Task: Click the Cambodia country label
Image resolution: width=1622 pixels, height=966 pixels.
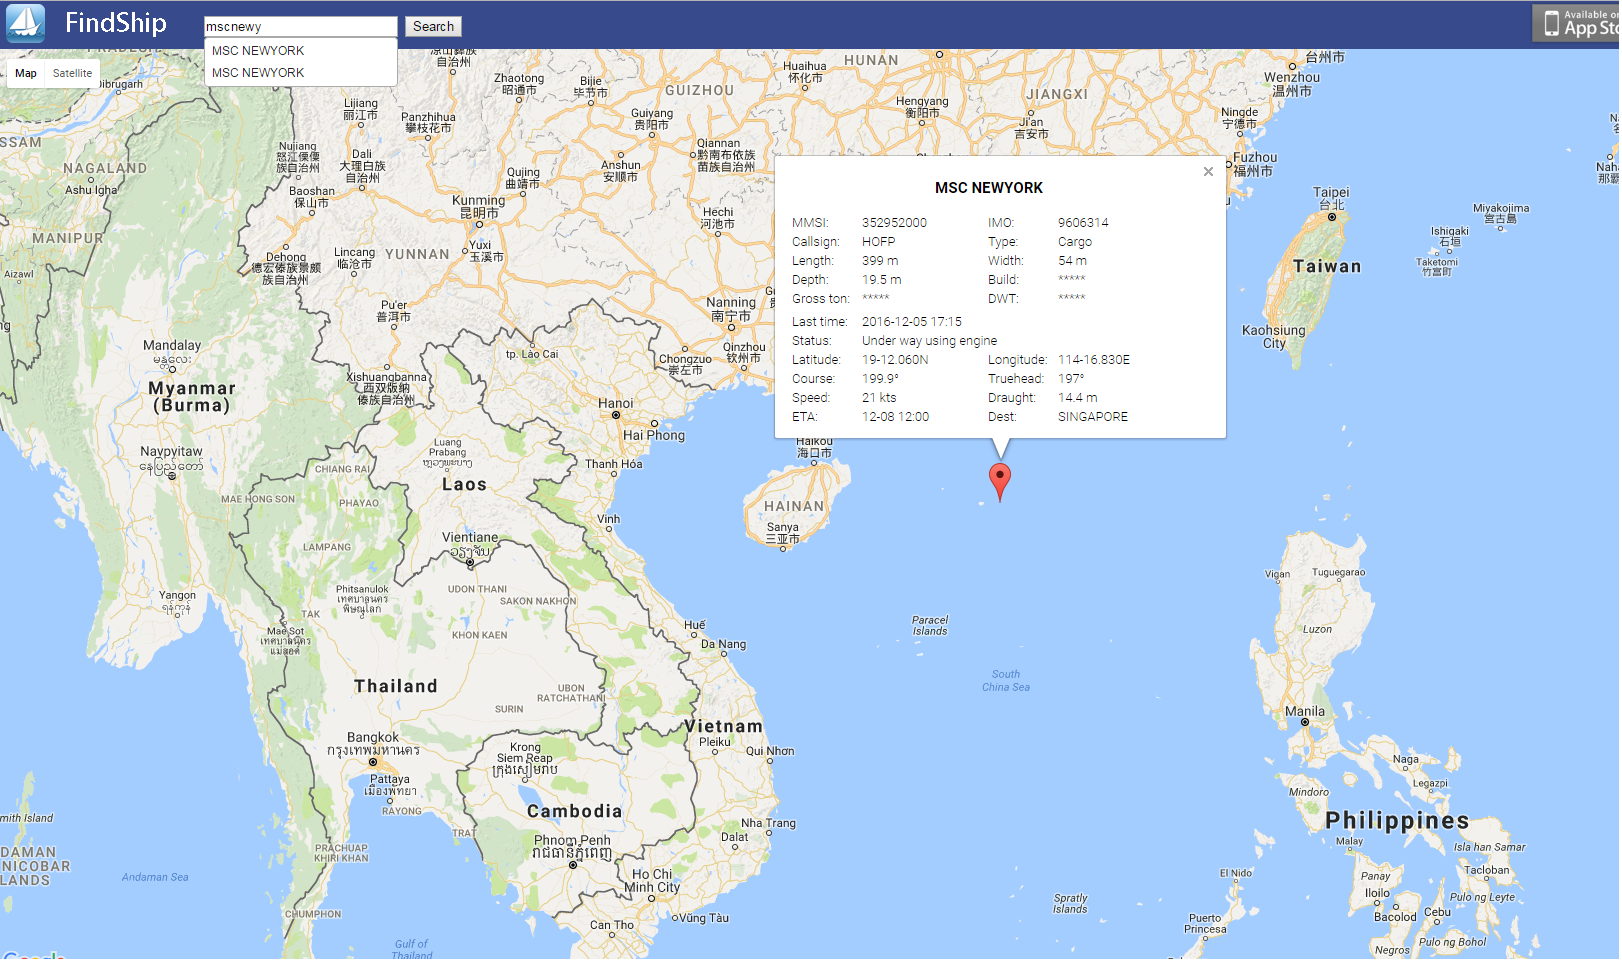Action: (x=574, y=812)
